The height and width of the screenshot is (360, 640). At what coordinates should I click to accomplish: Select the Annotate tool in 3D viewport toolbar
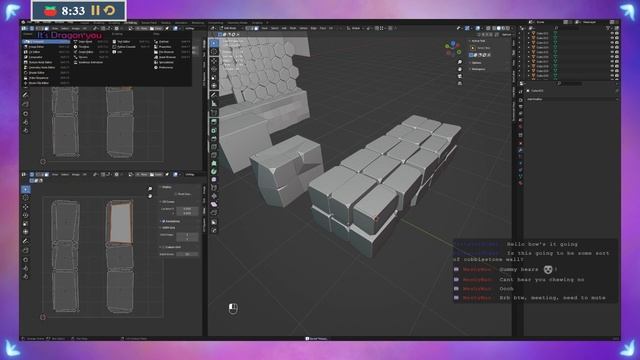pos(214,95)
